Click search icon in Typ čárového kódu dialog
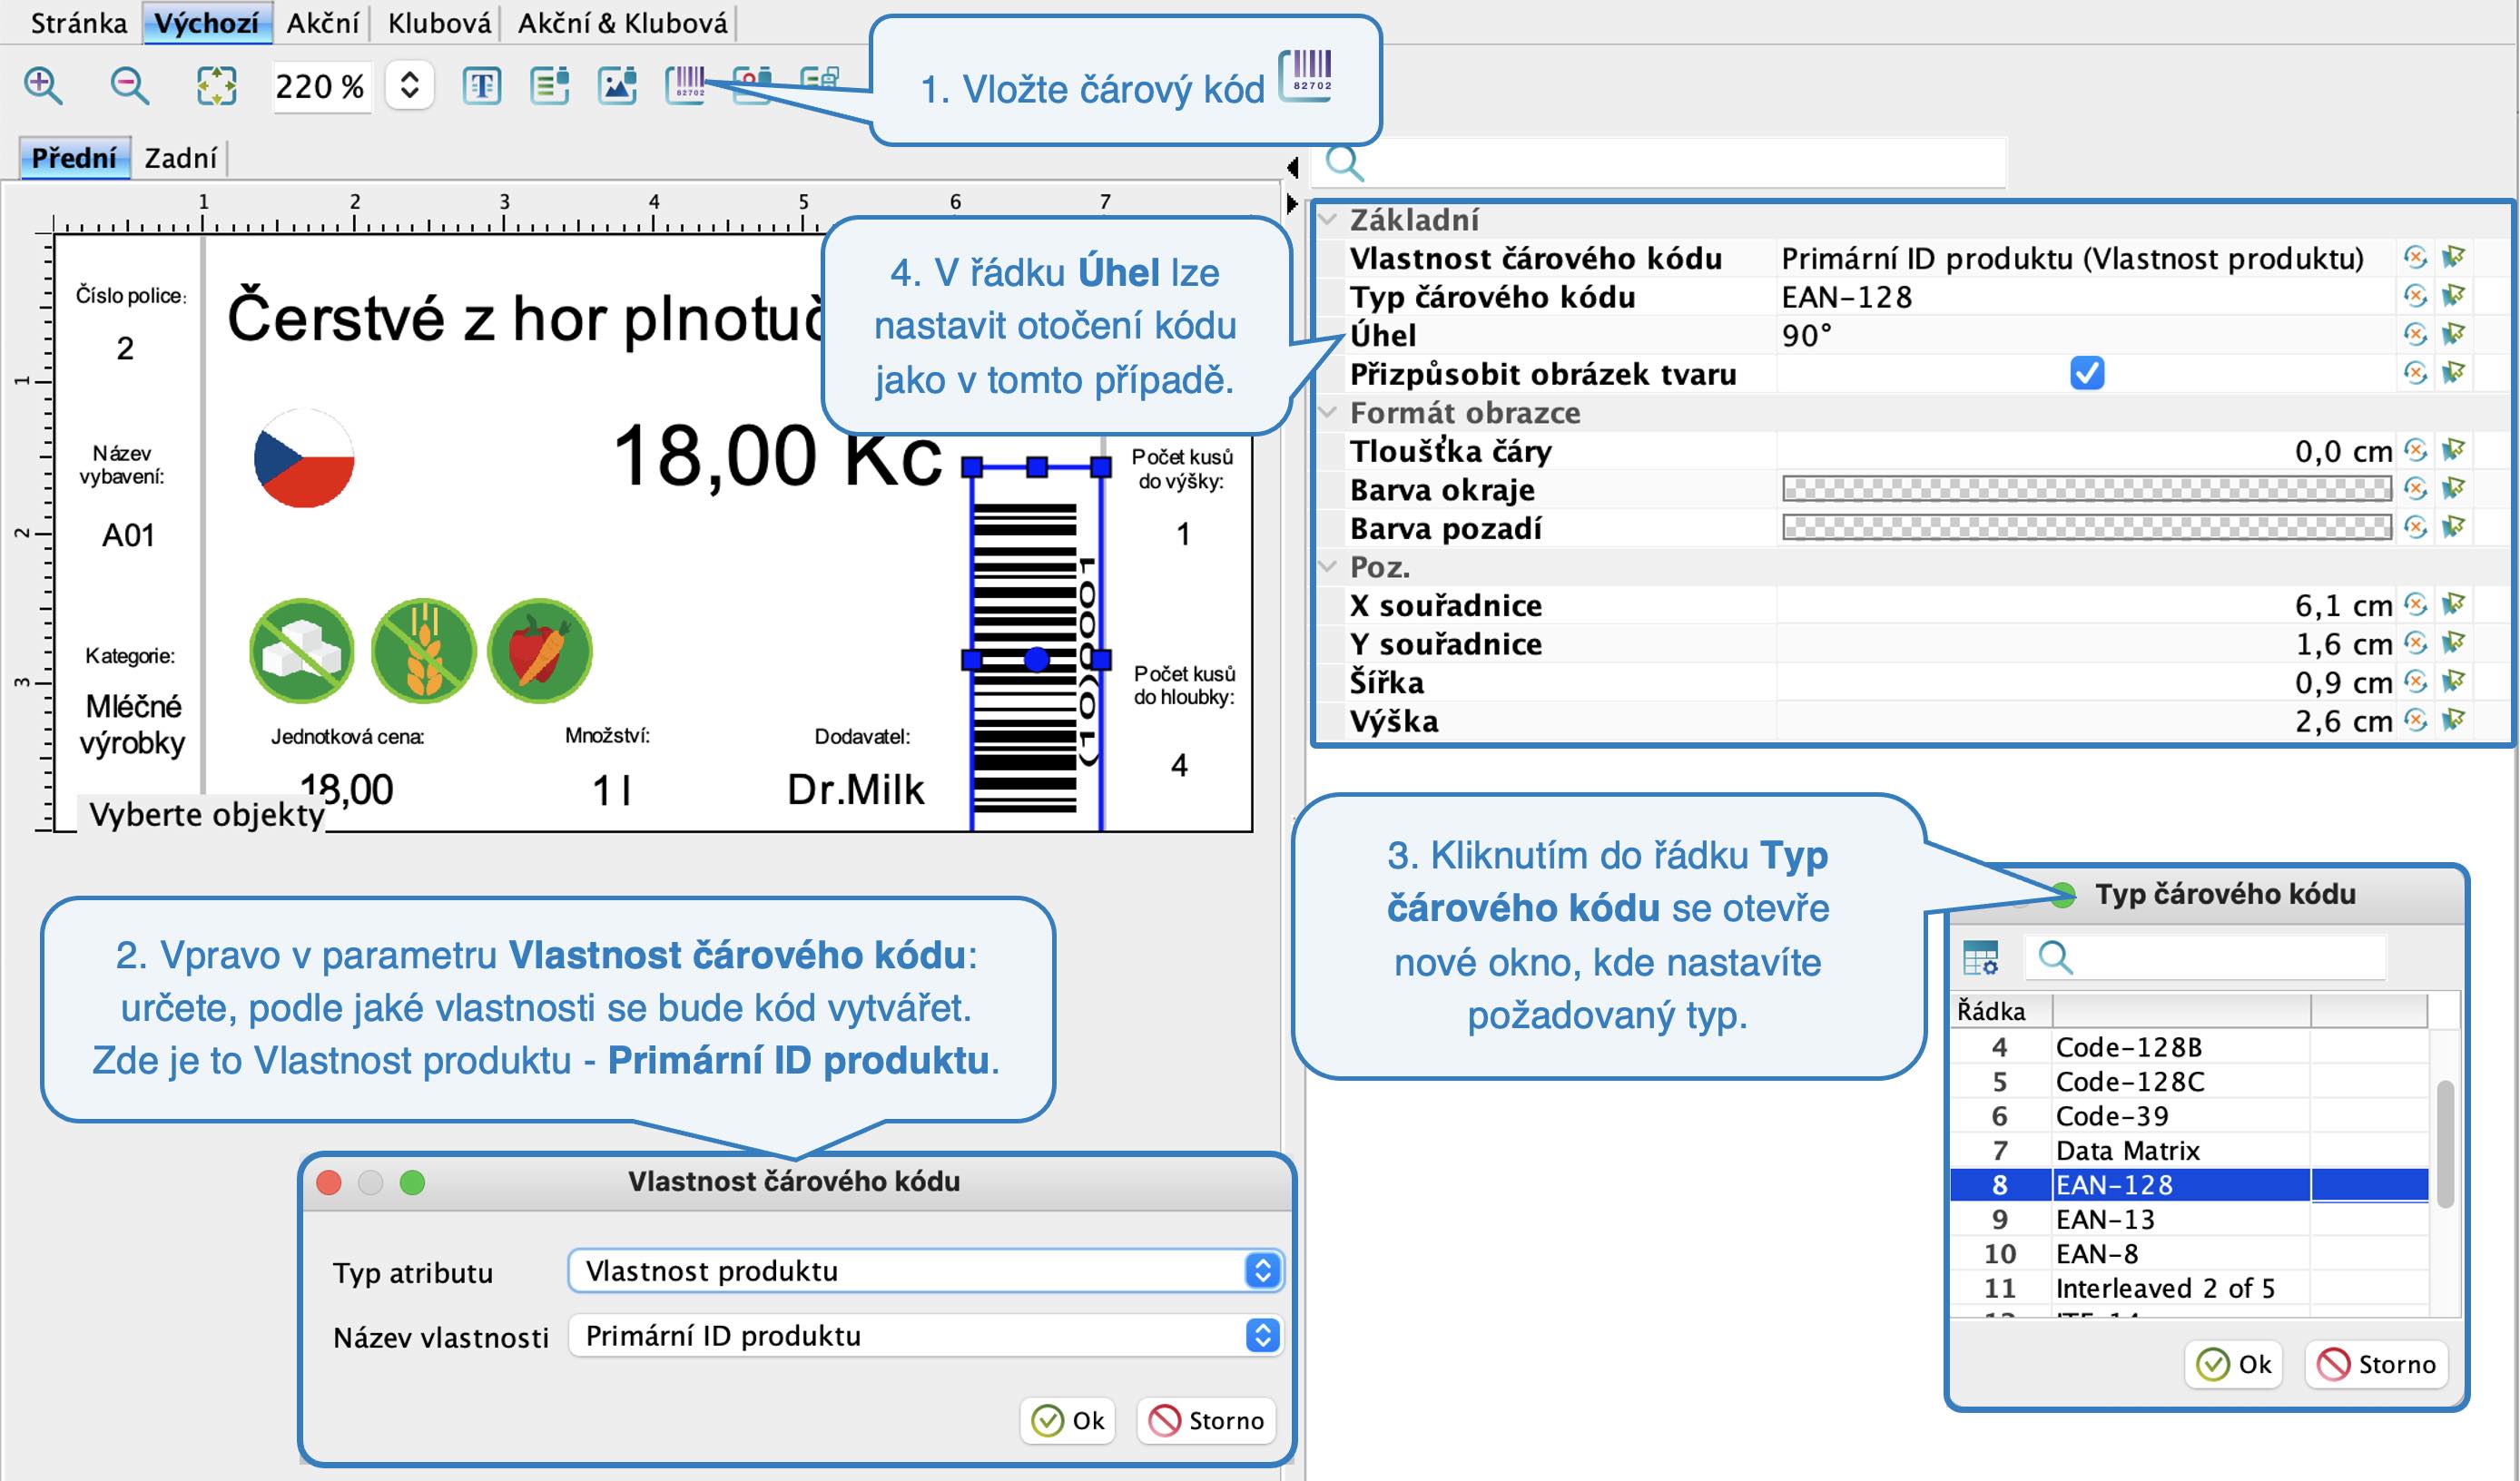Viewport: 2520px width, 1481px height. coord(2055,958)
